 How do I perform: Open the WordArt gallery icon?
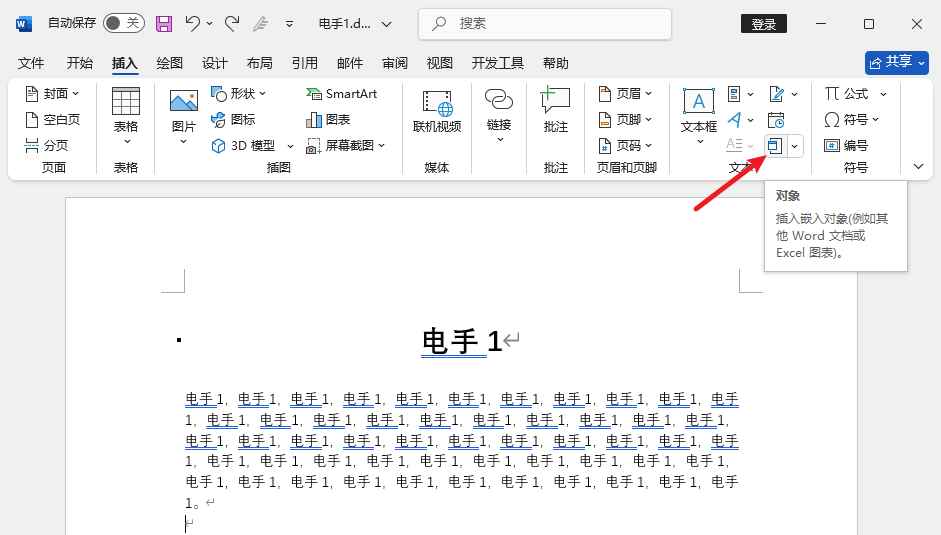click(x=734, y=120)
